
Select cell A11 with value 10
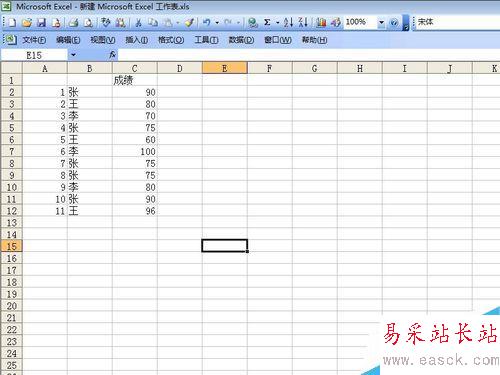(45, 199)
